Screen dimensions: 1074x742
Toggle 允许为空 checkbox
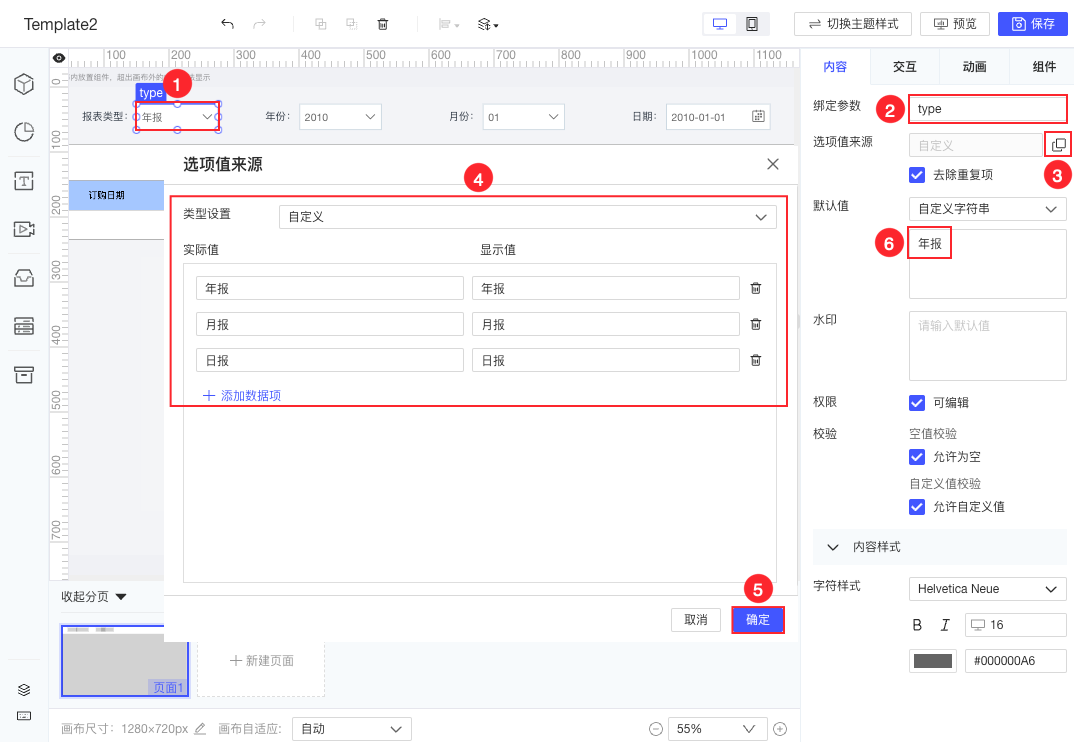point(916,456)
